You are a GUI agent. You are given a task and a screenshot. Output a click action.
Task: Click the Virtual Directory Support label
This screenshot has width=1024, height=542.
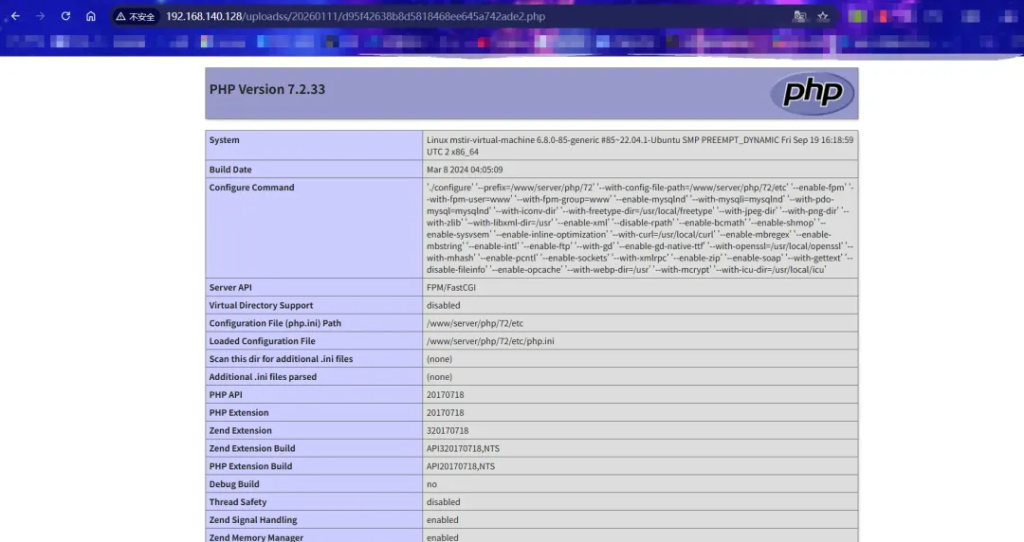click(261, 306)
